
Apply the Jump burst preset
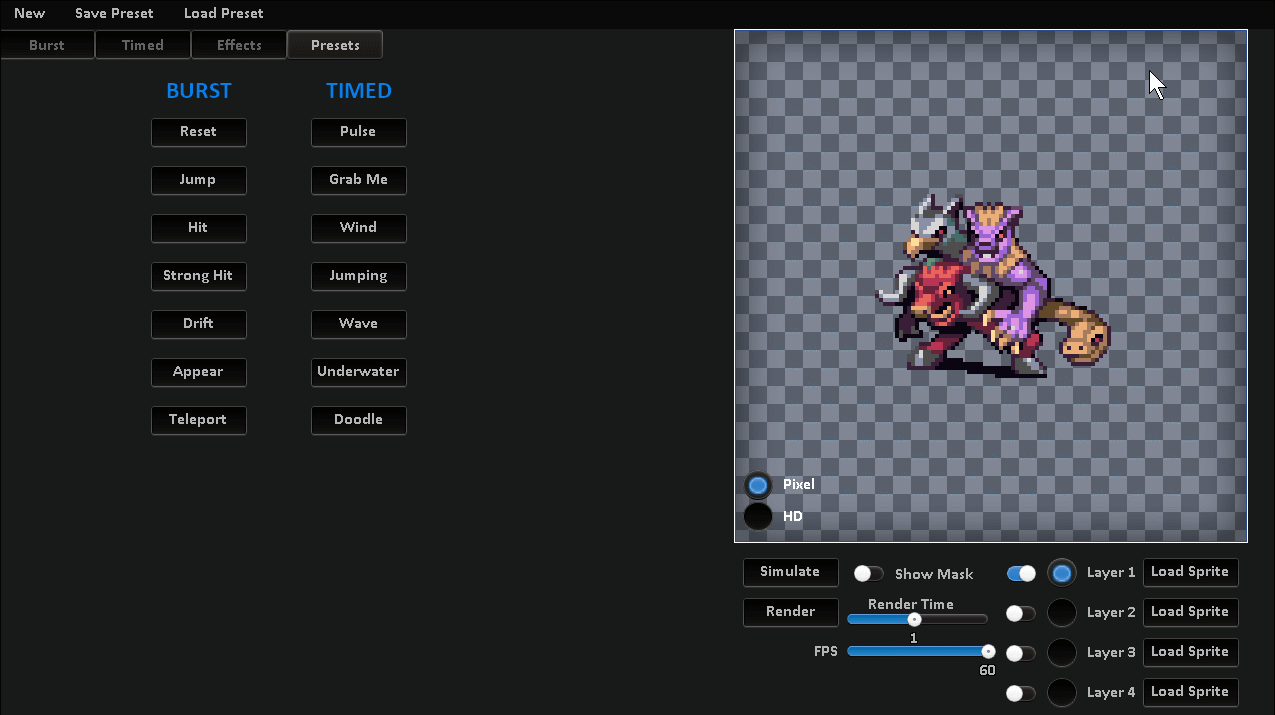[198, 180]
